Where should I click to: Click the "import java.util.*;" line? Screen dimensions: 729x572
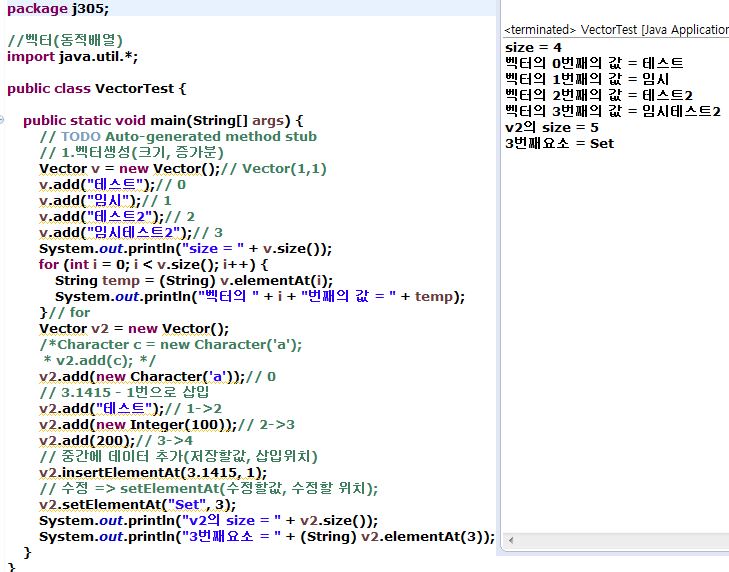73,57
